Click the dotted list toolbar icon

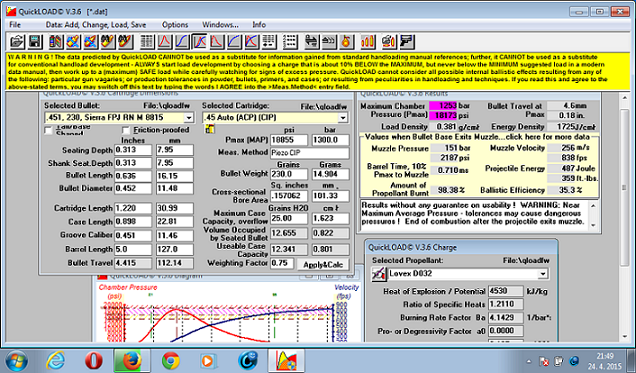tap(290, 42)
